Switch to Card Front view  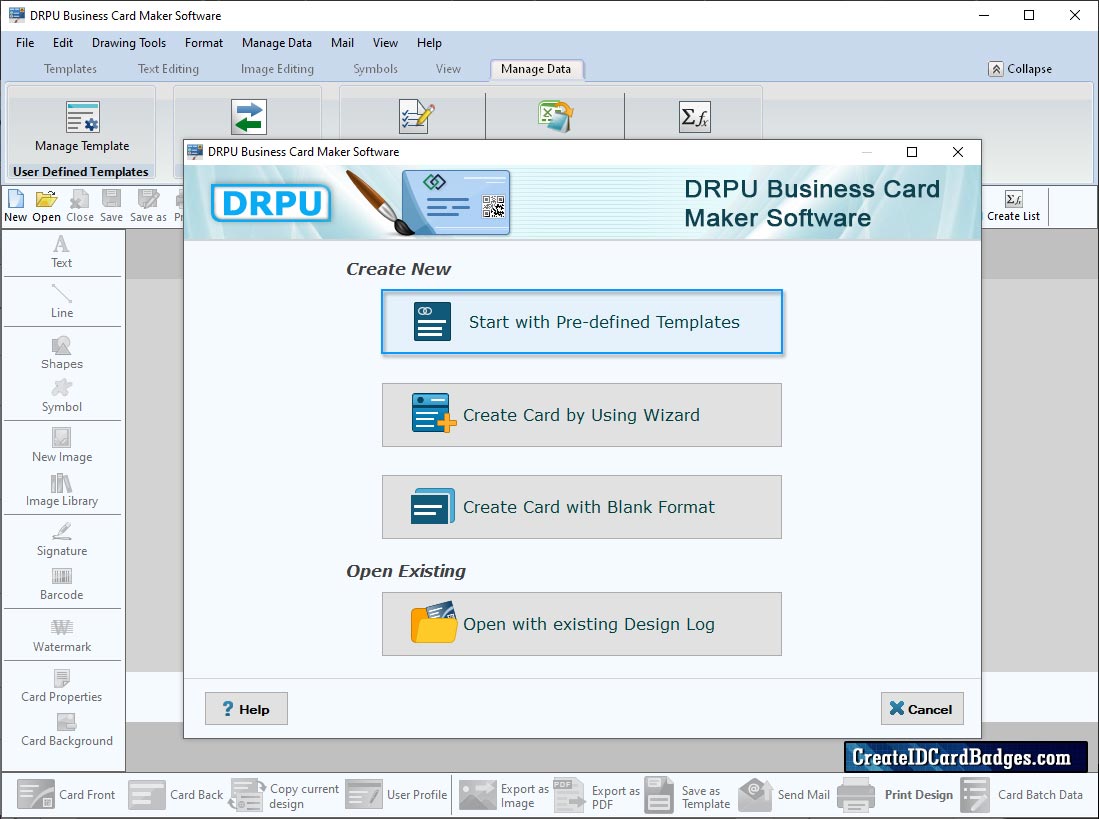(66, 795)
